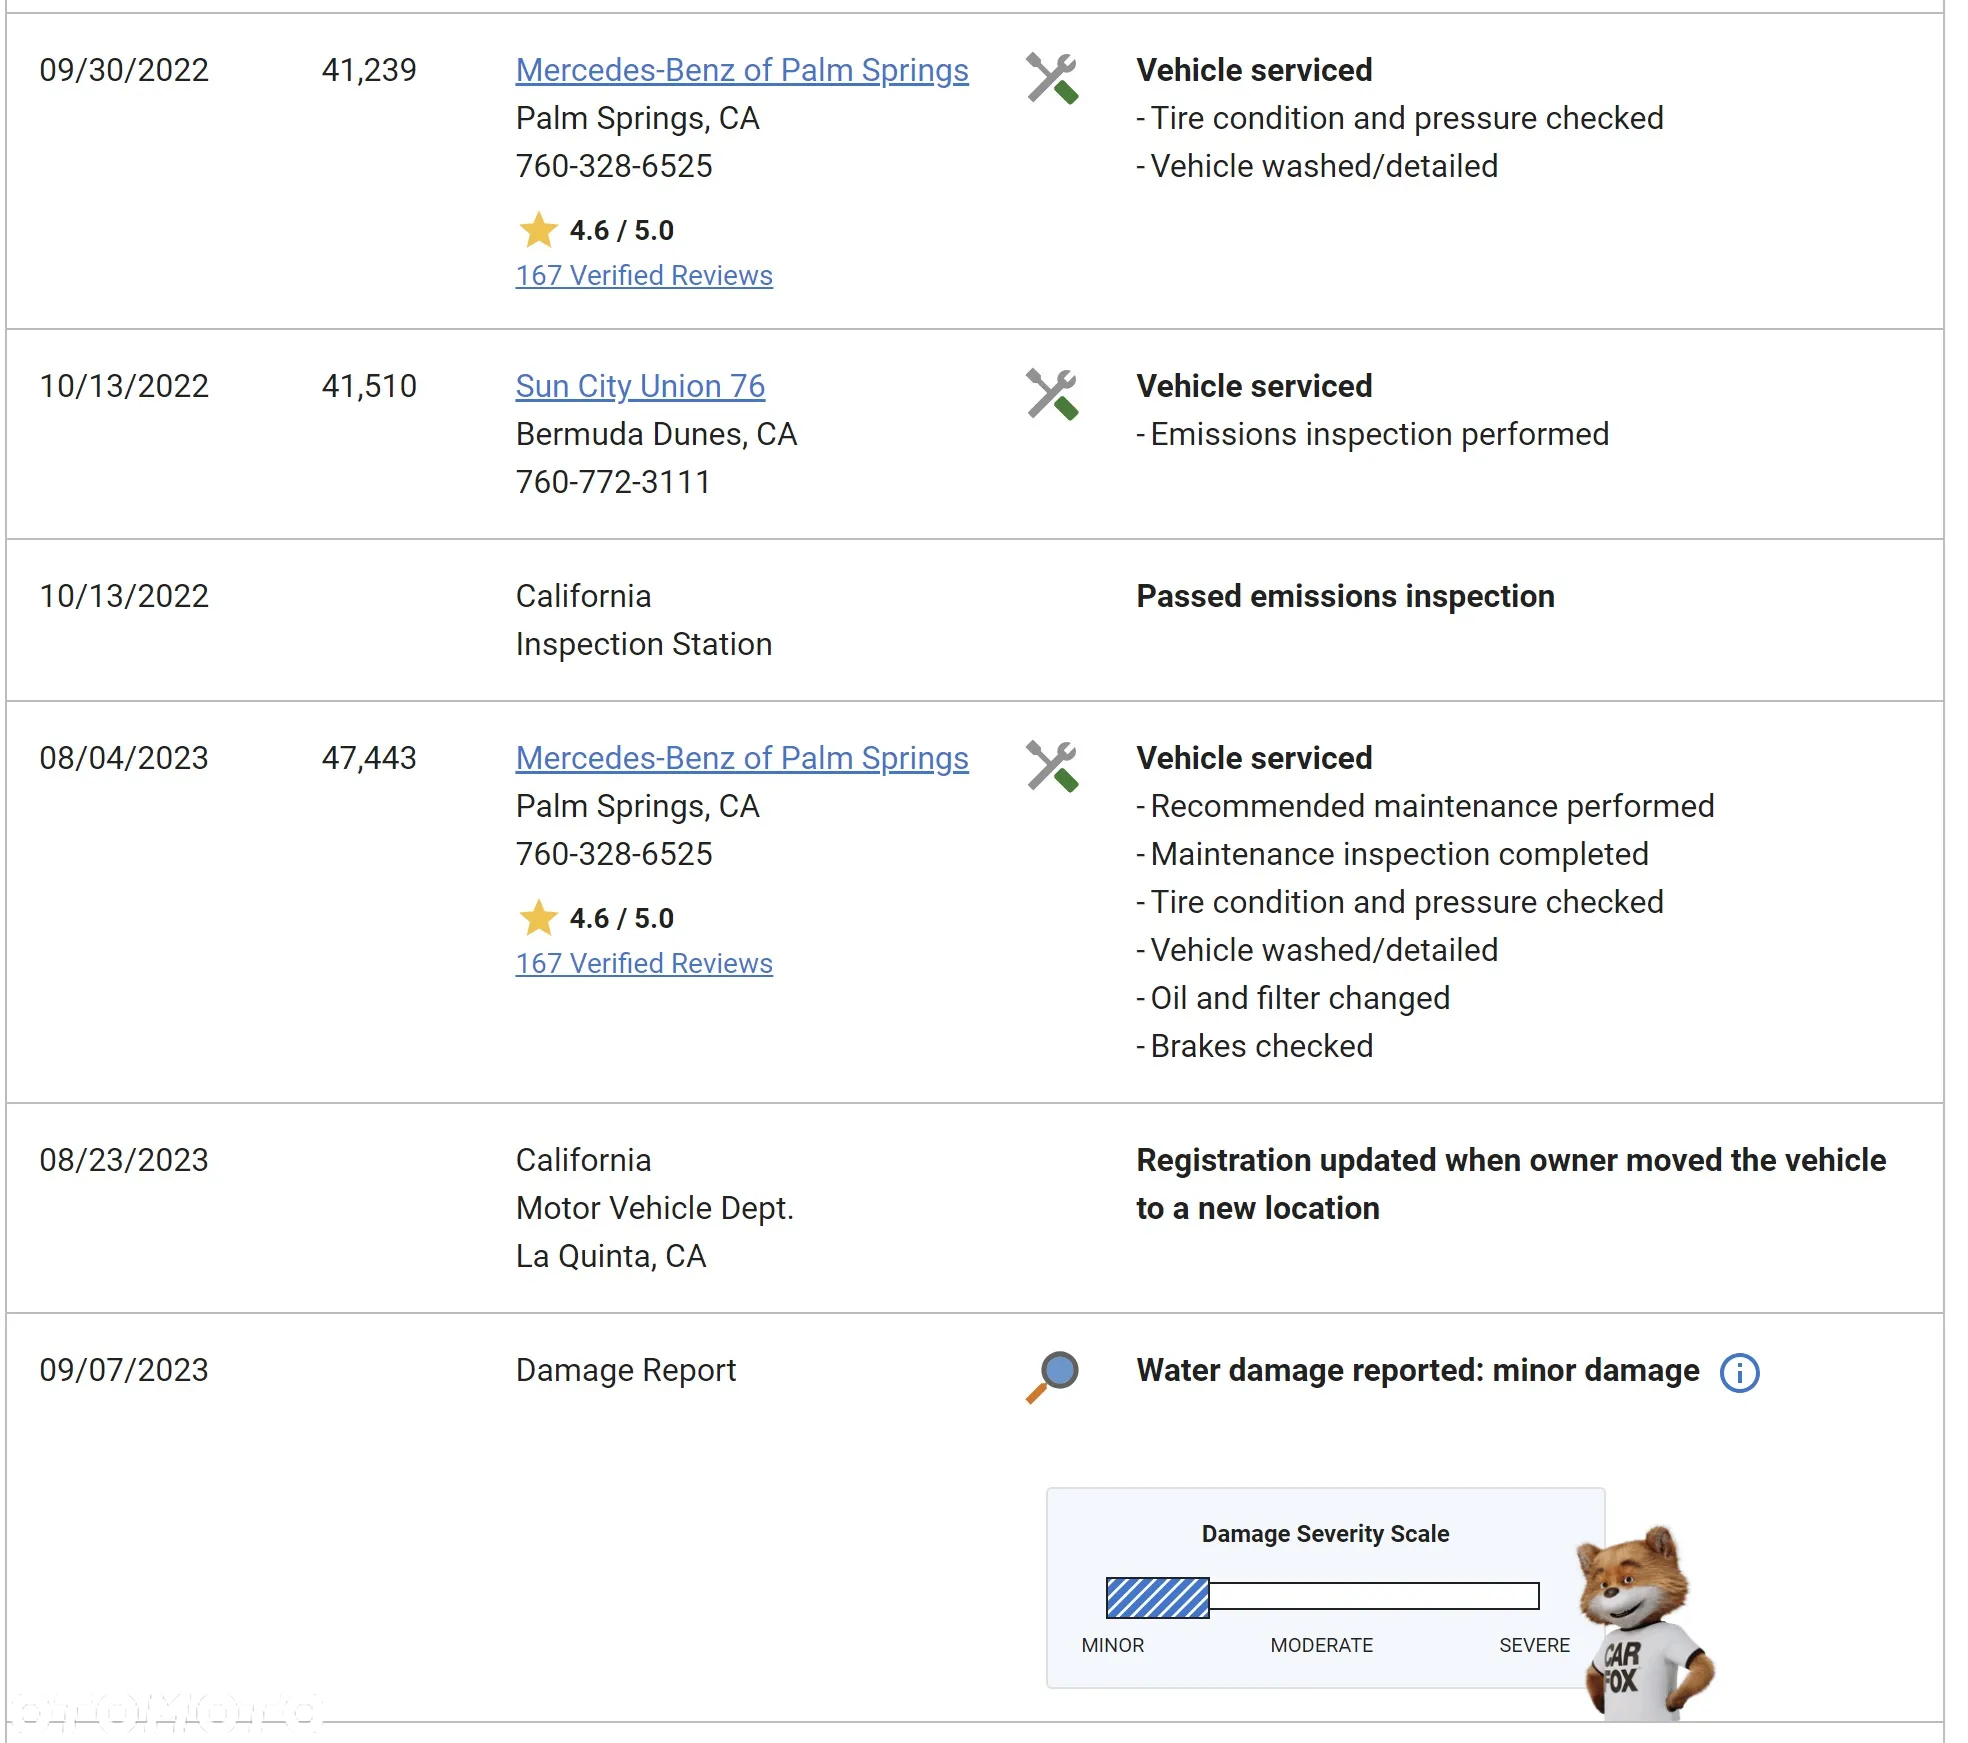The width and height of the screenshot is (1968, 1743).
Task: Click the date 09/07/2023
Action: (x=124, y=1370)
